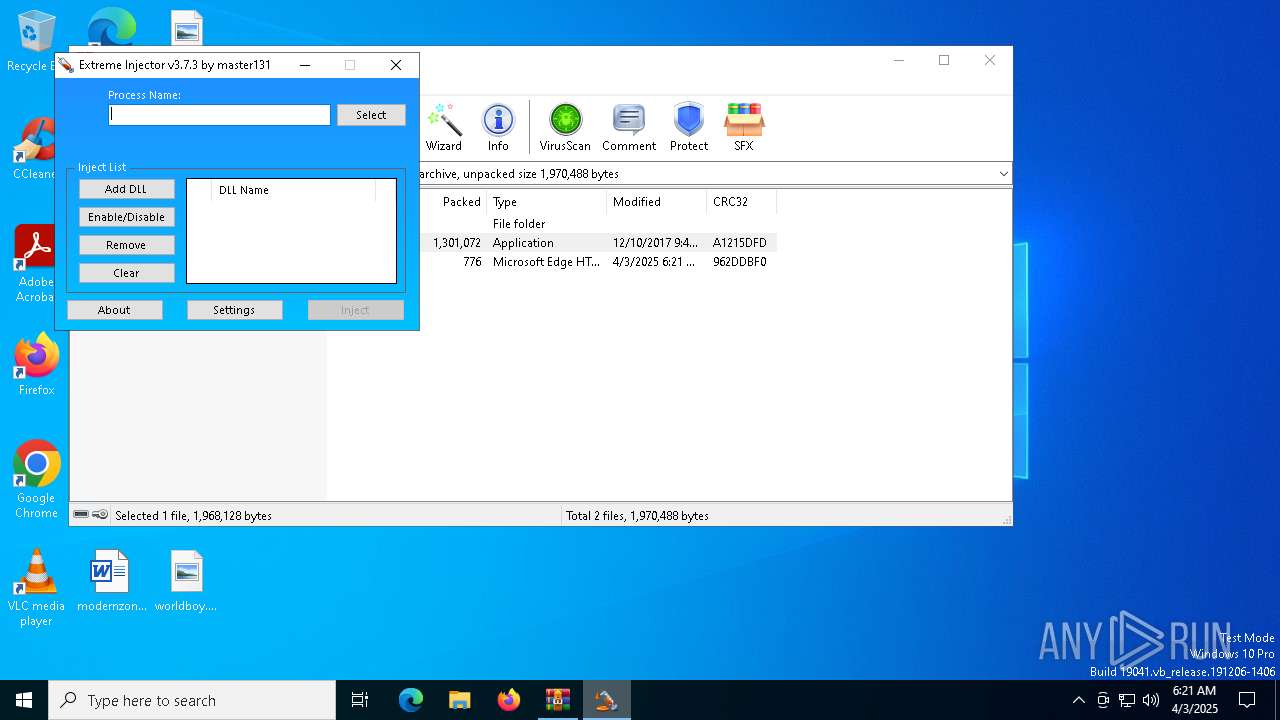Image resolution: width=1280 pixels, height=720 pixels.
Task: Launch Firefox from the desktop
Action: (36, 364)
